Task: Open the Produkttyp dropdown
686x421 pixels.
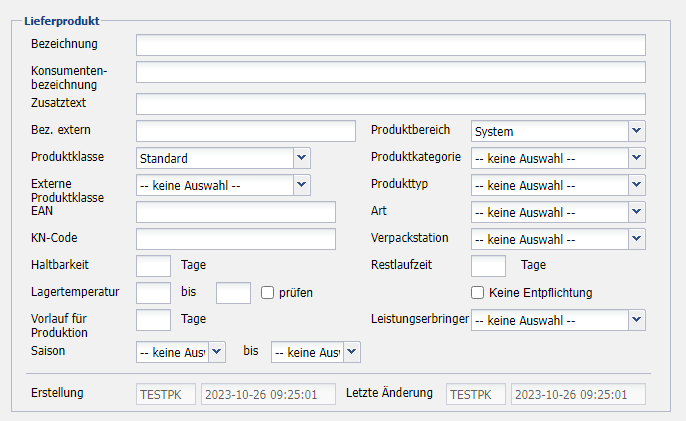Action: pos(557,185)
